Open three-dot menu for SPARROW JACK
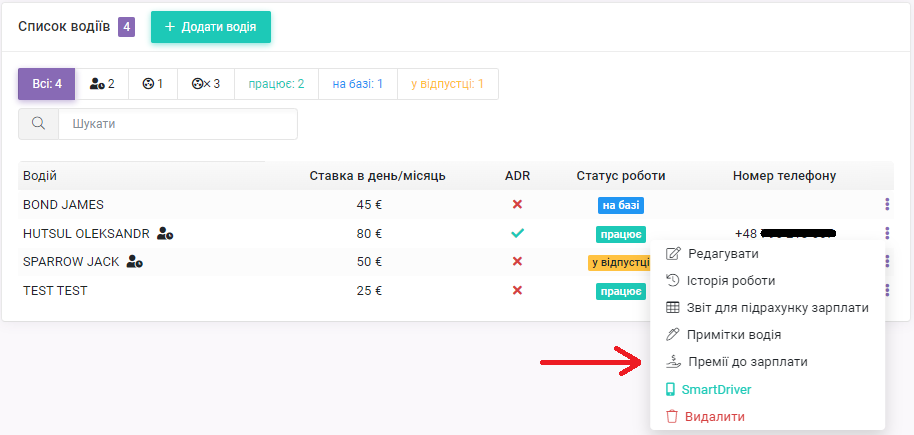914x435 pixels. (887, 261)
